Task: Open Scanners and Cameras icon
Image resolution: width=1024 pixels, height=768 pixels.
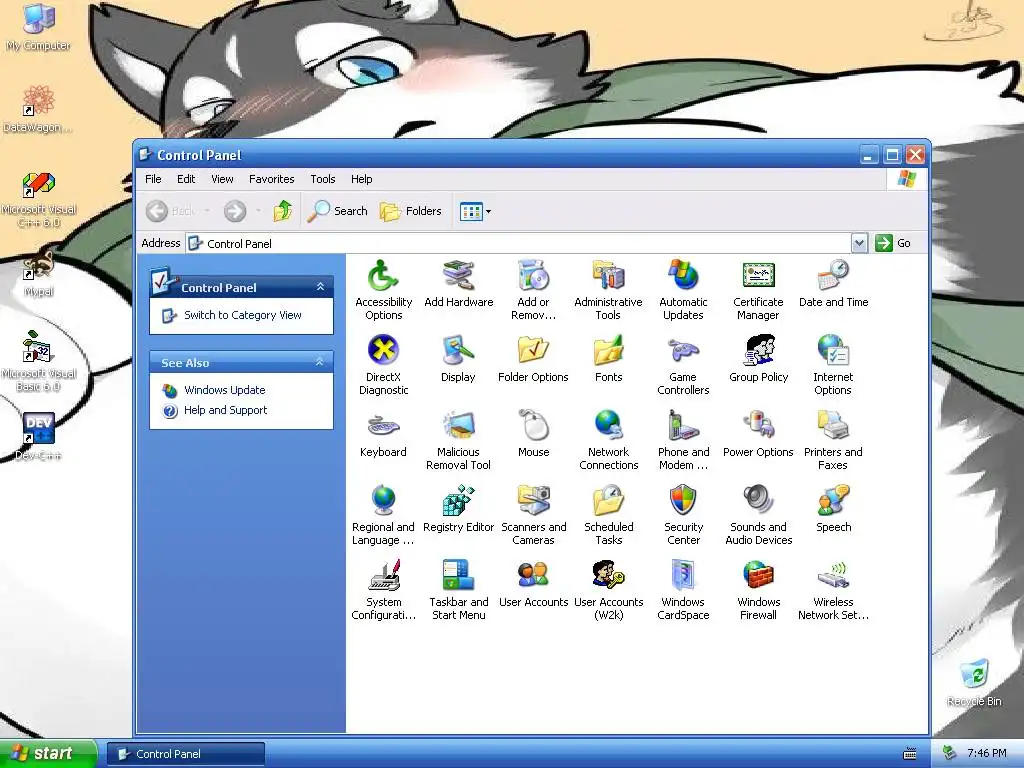Action: (x=534, y=501)
